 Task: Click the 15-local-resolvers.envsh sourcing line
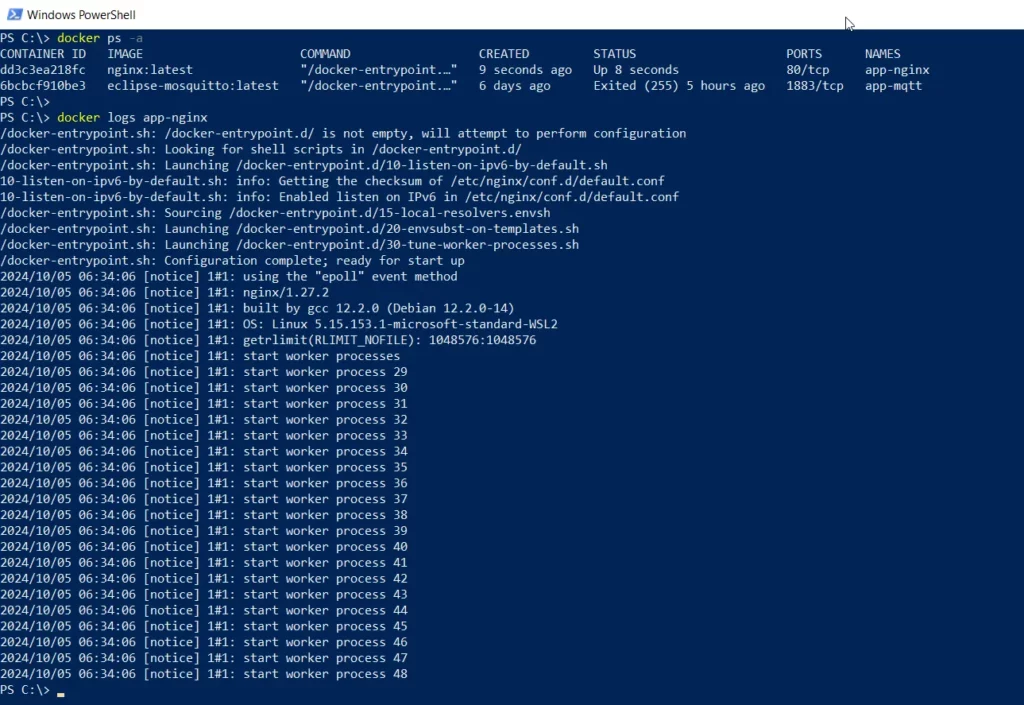pos(275,213)
